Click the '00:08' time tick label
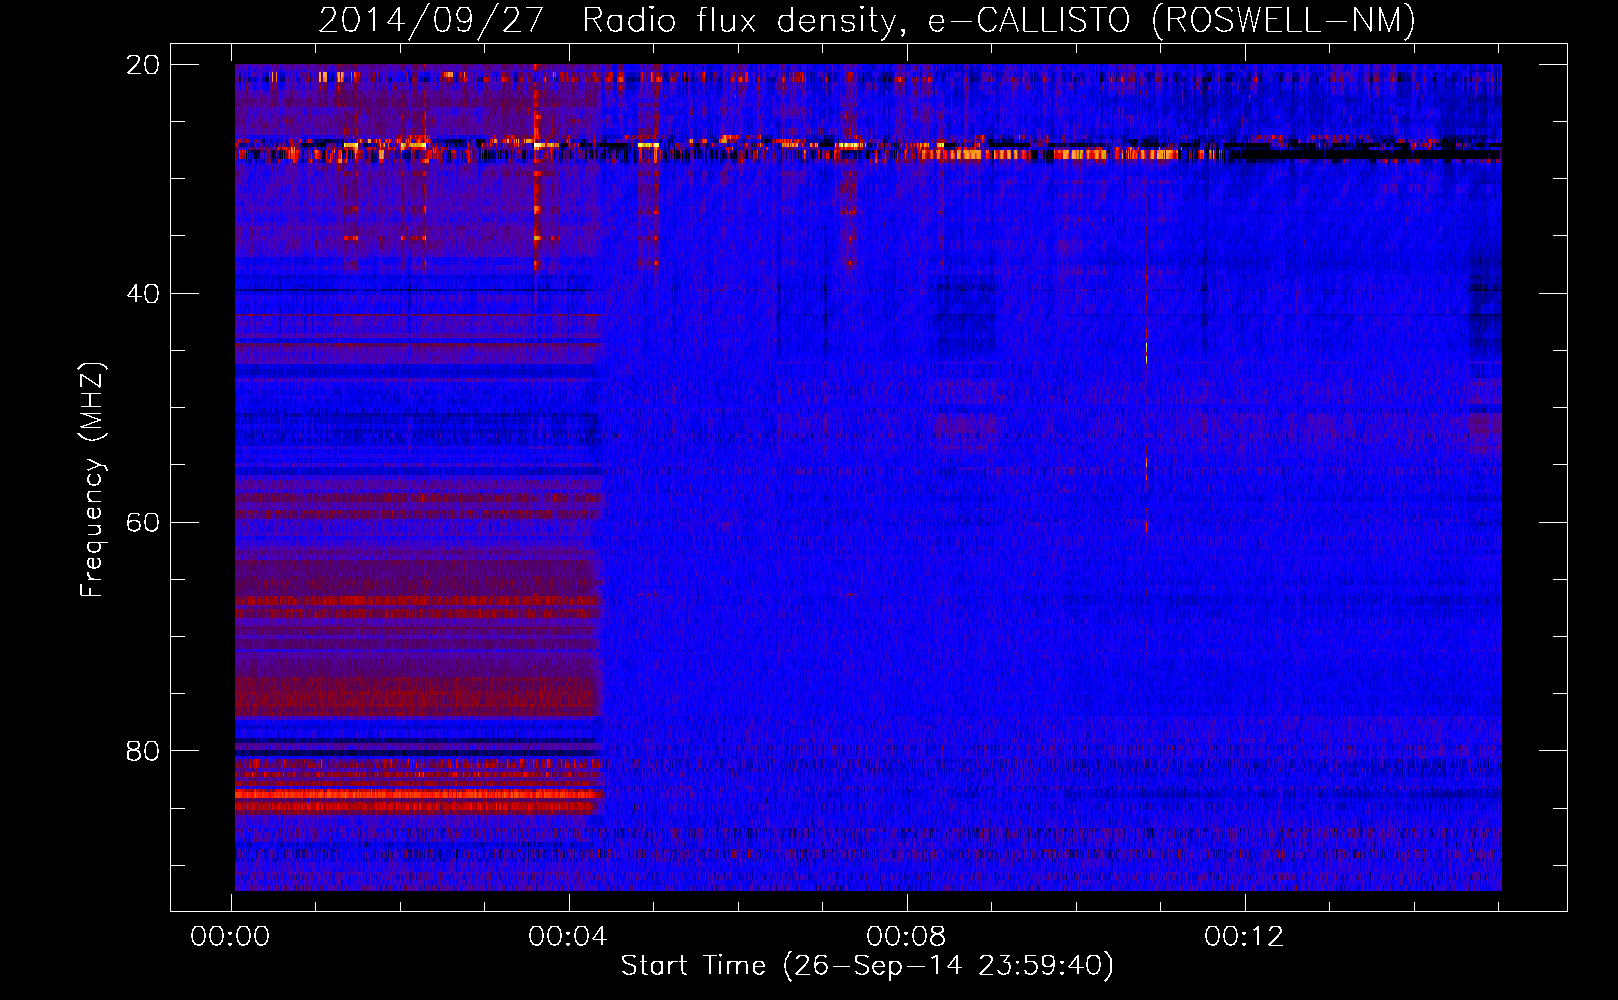 pos(906,936)
